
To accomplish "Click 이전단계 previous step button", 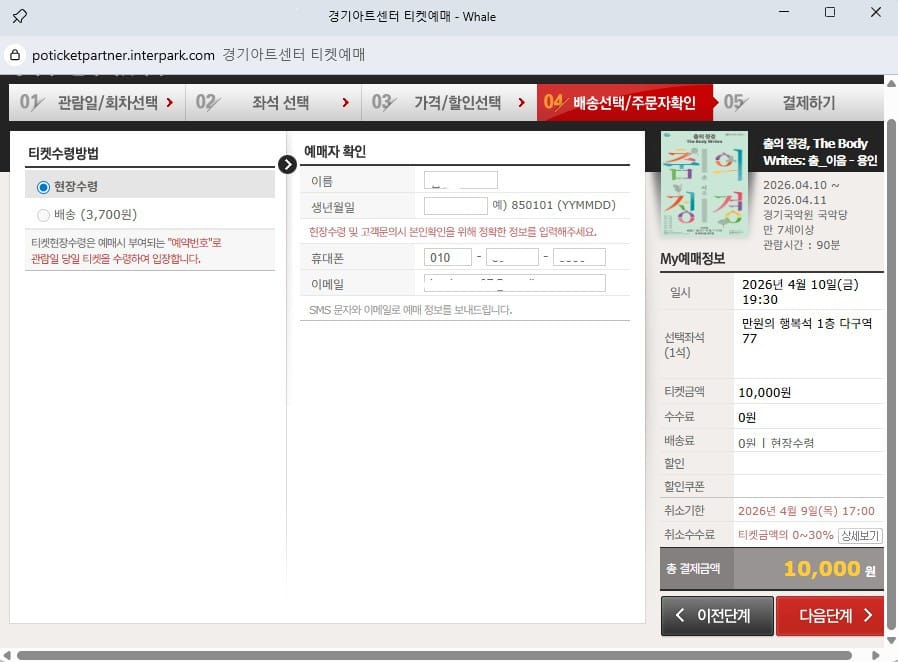I will pos(717,616).
